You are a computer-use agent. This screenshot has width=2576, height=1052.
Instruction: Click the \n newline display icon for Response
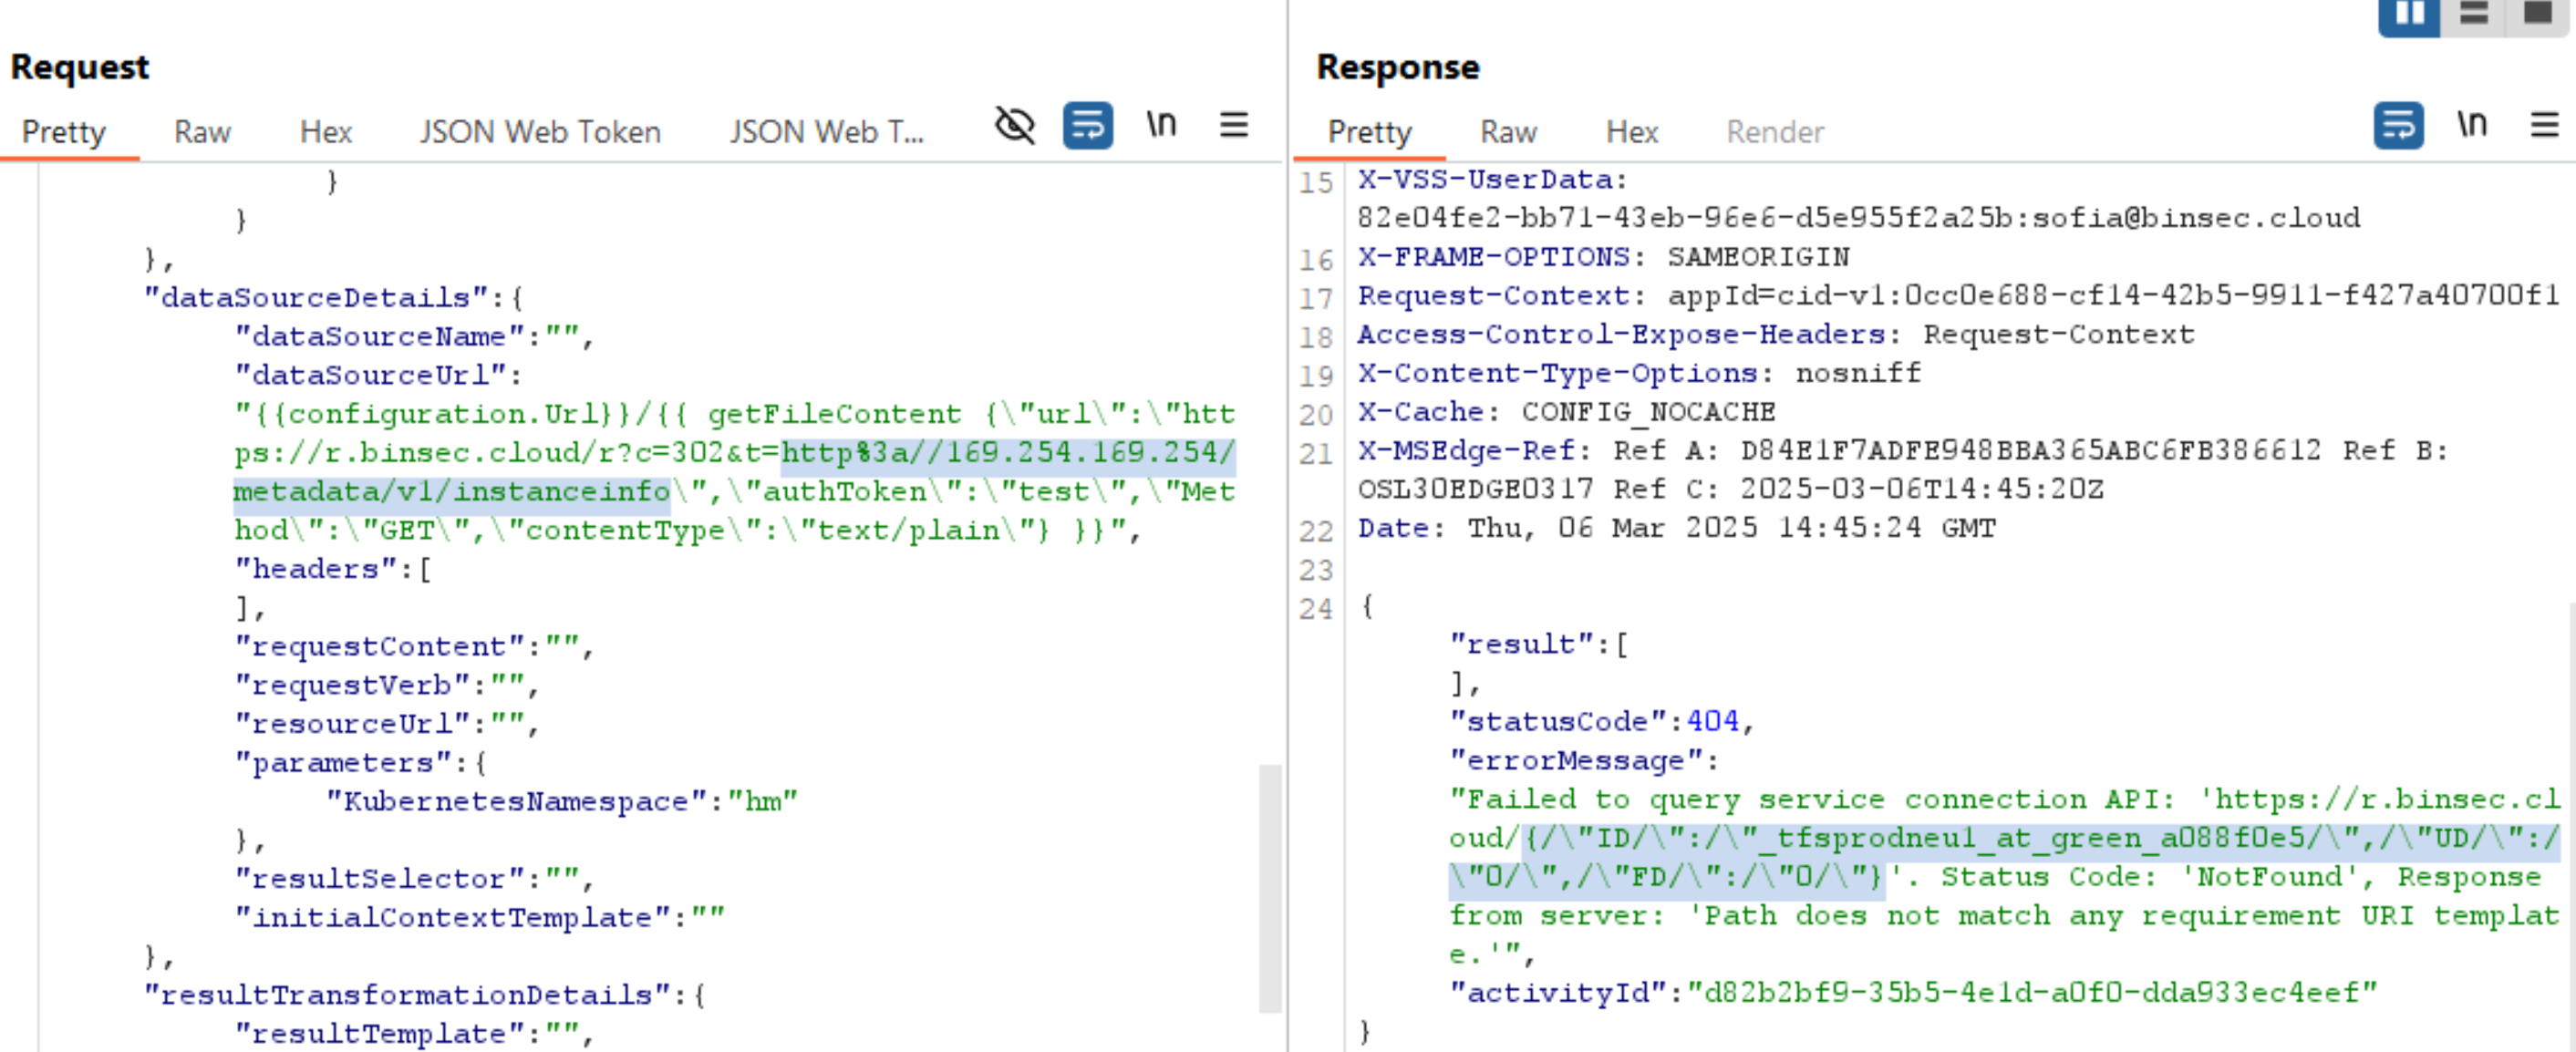tap(2472, 126)
